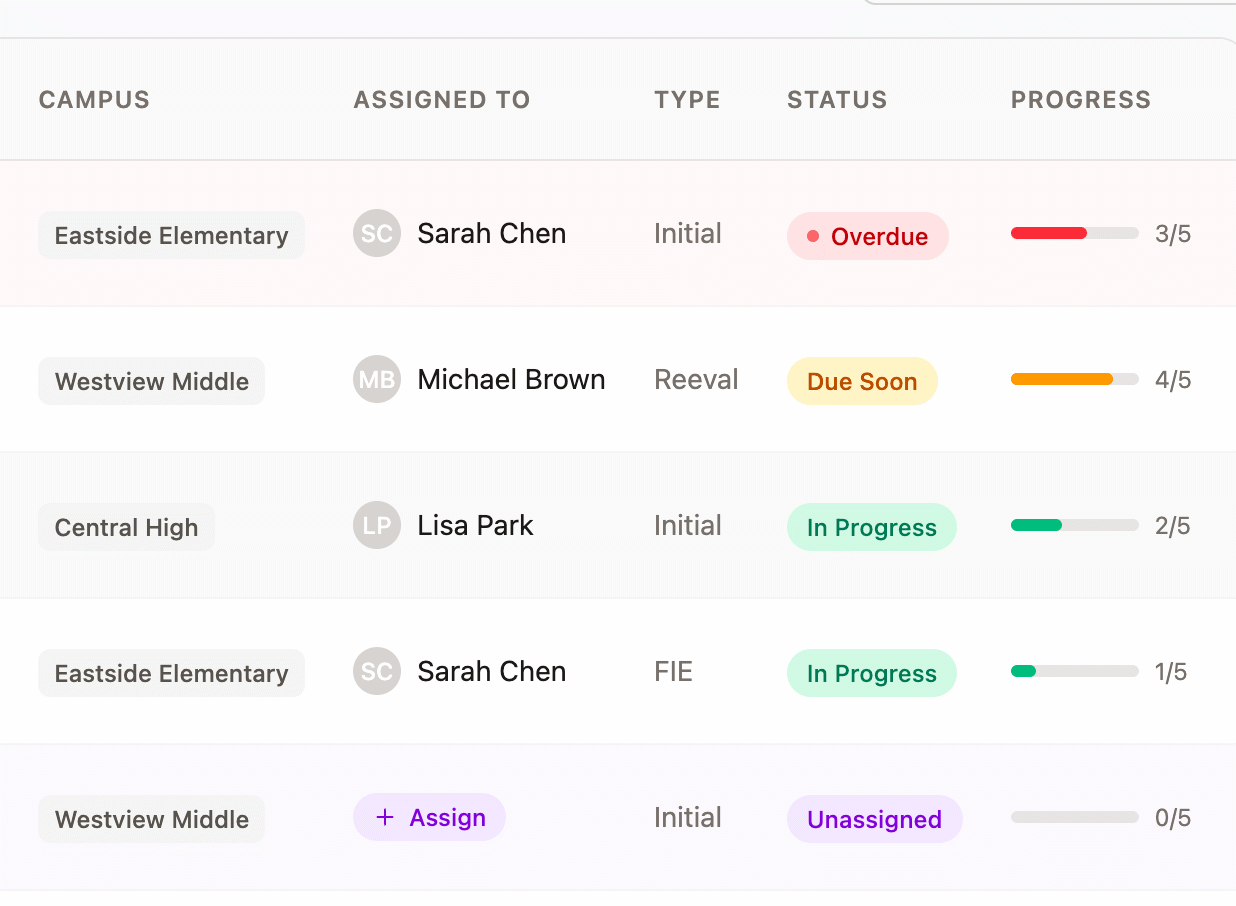Click the name Sarah Chen in the FIE row

click(492, 672)
